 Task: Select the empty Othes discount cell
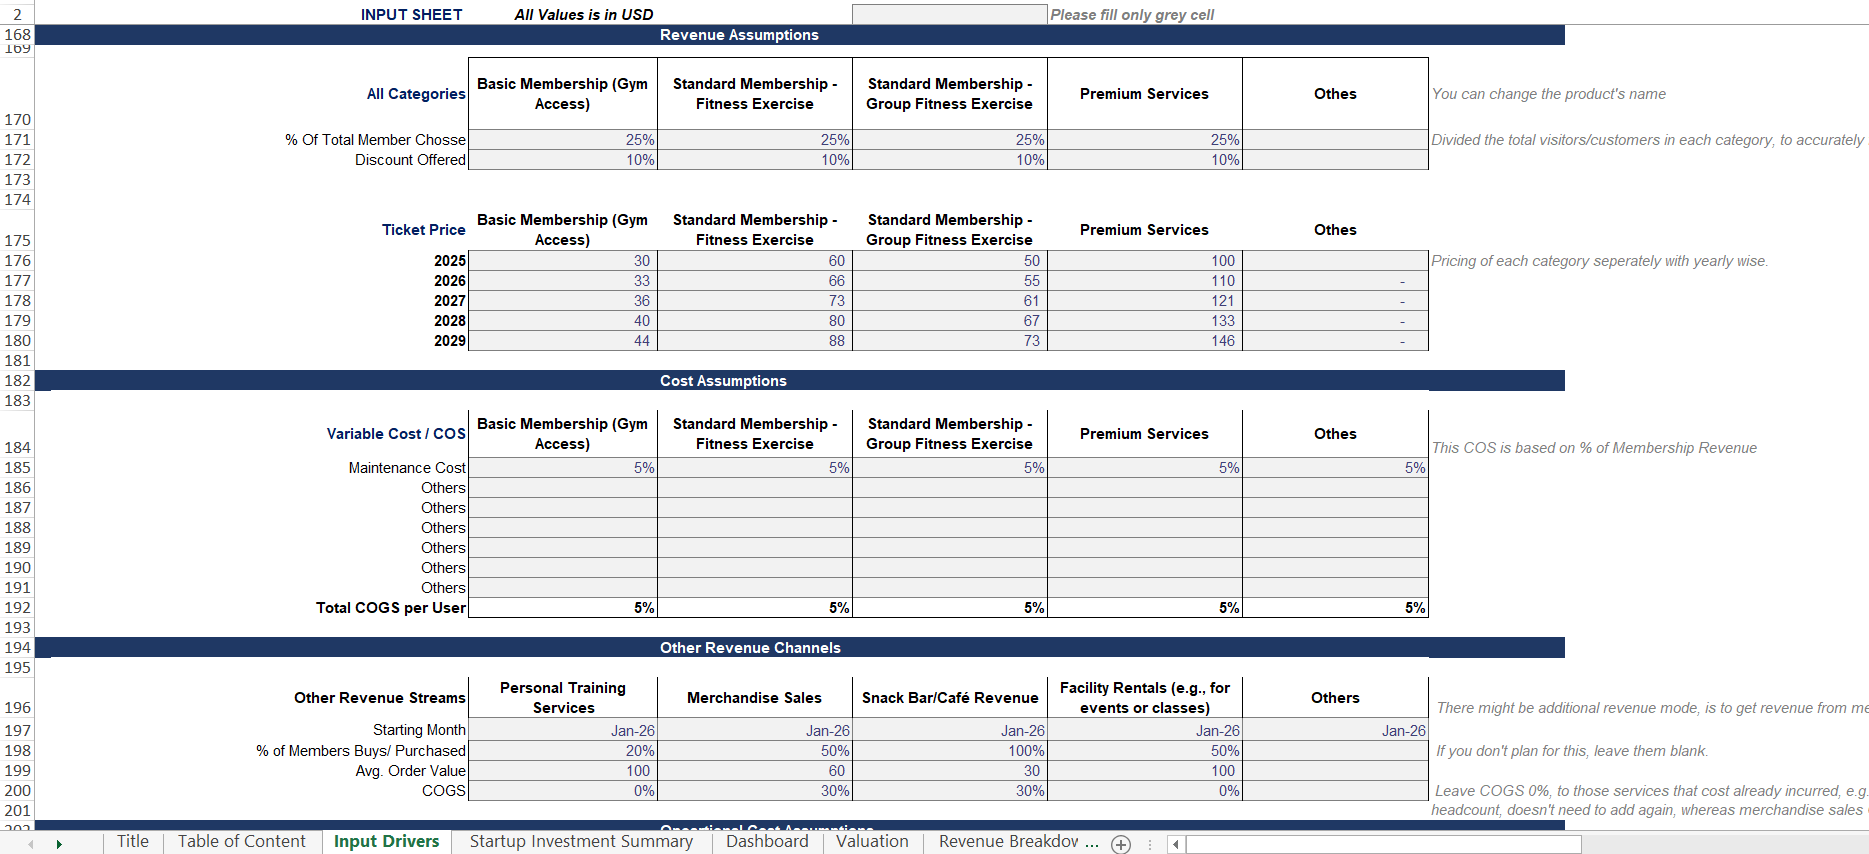1335,160
